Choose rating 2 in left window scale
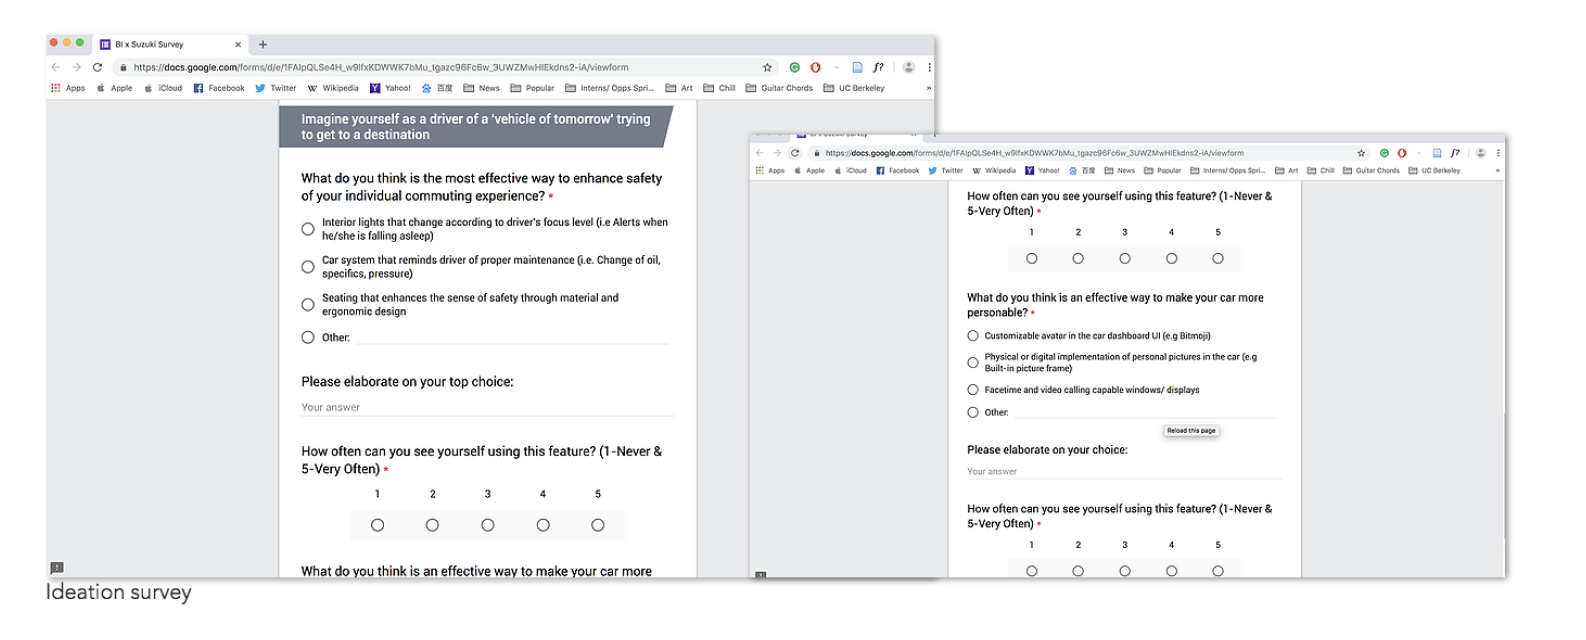The height and width of the screenshot is (640, 1586). tap(432, 525)
